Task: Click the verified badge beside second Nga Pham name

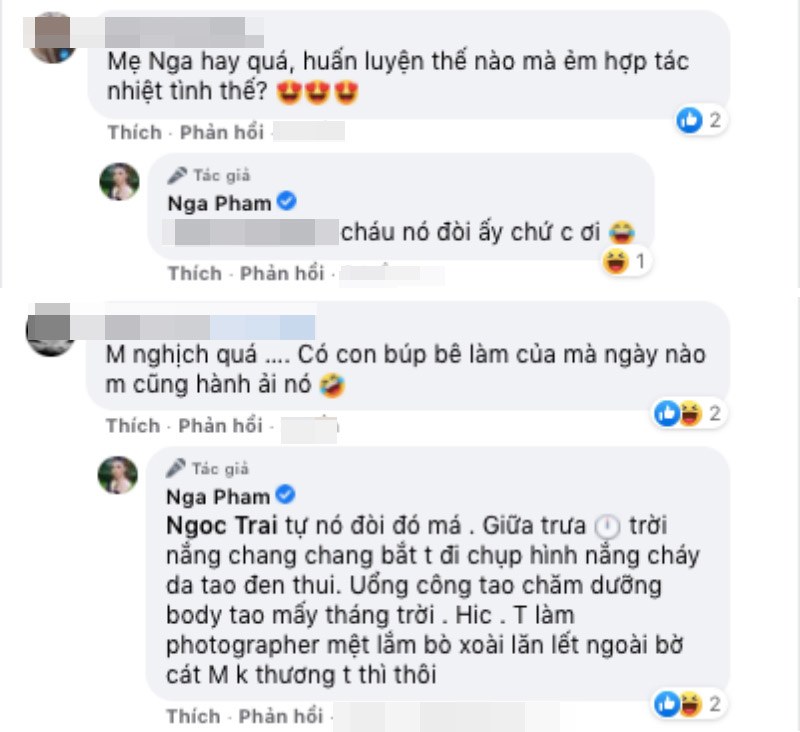Action: click(285, 495)
